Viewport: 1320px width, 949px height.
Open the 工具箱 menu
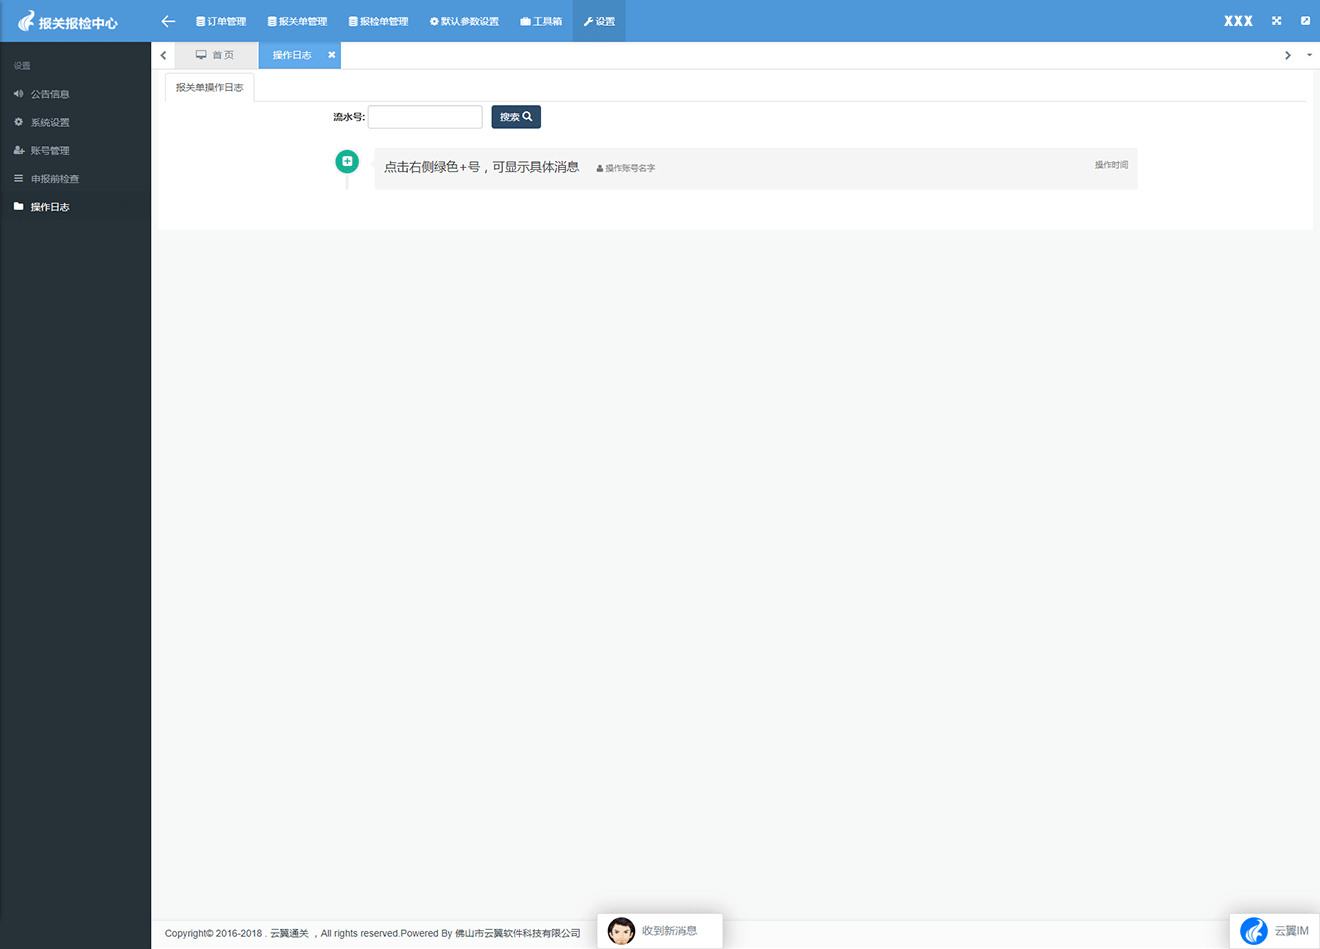[x=541, y=21]
